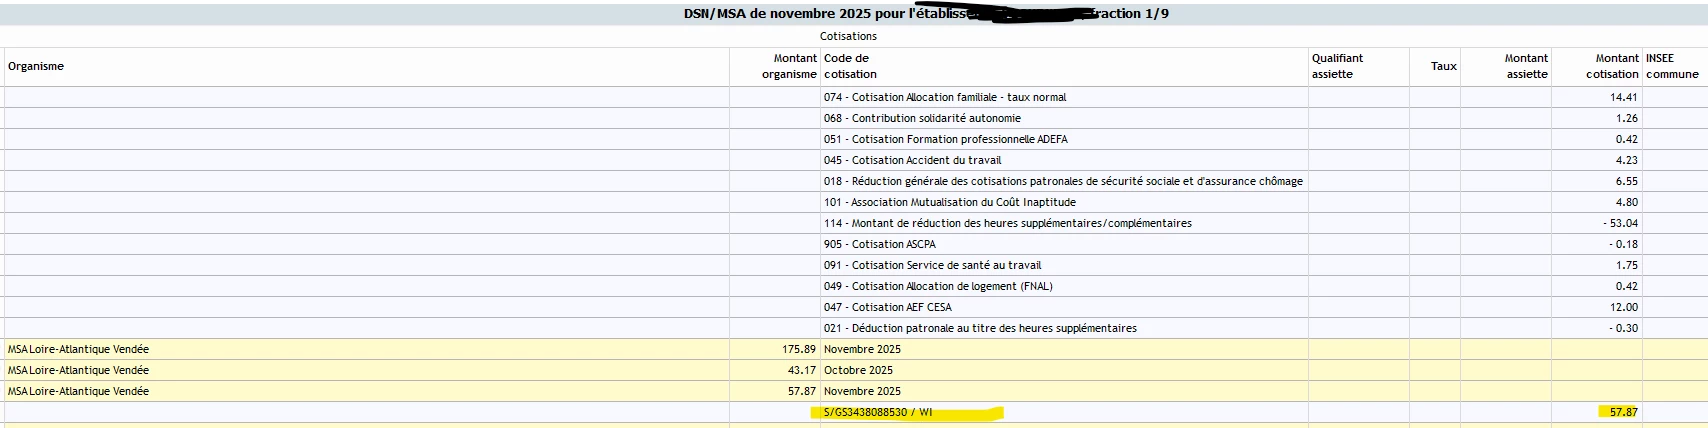Click the 43.17 organisme amount
Image resolution: width=1708 pixels, height=428 pixels.
point(802,370)
